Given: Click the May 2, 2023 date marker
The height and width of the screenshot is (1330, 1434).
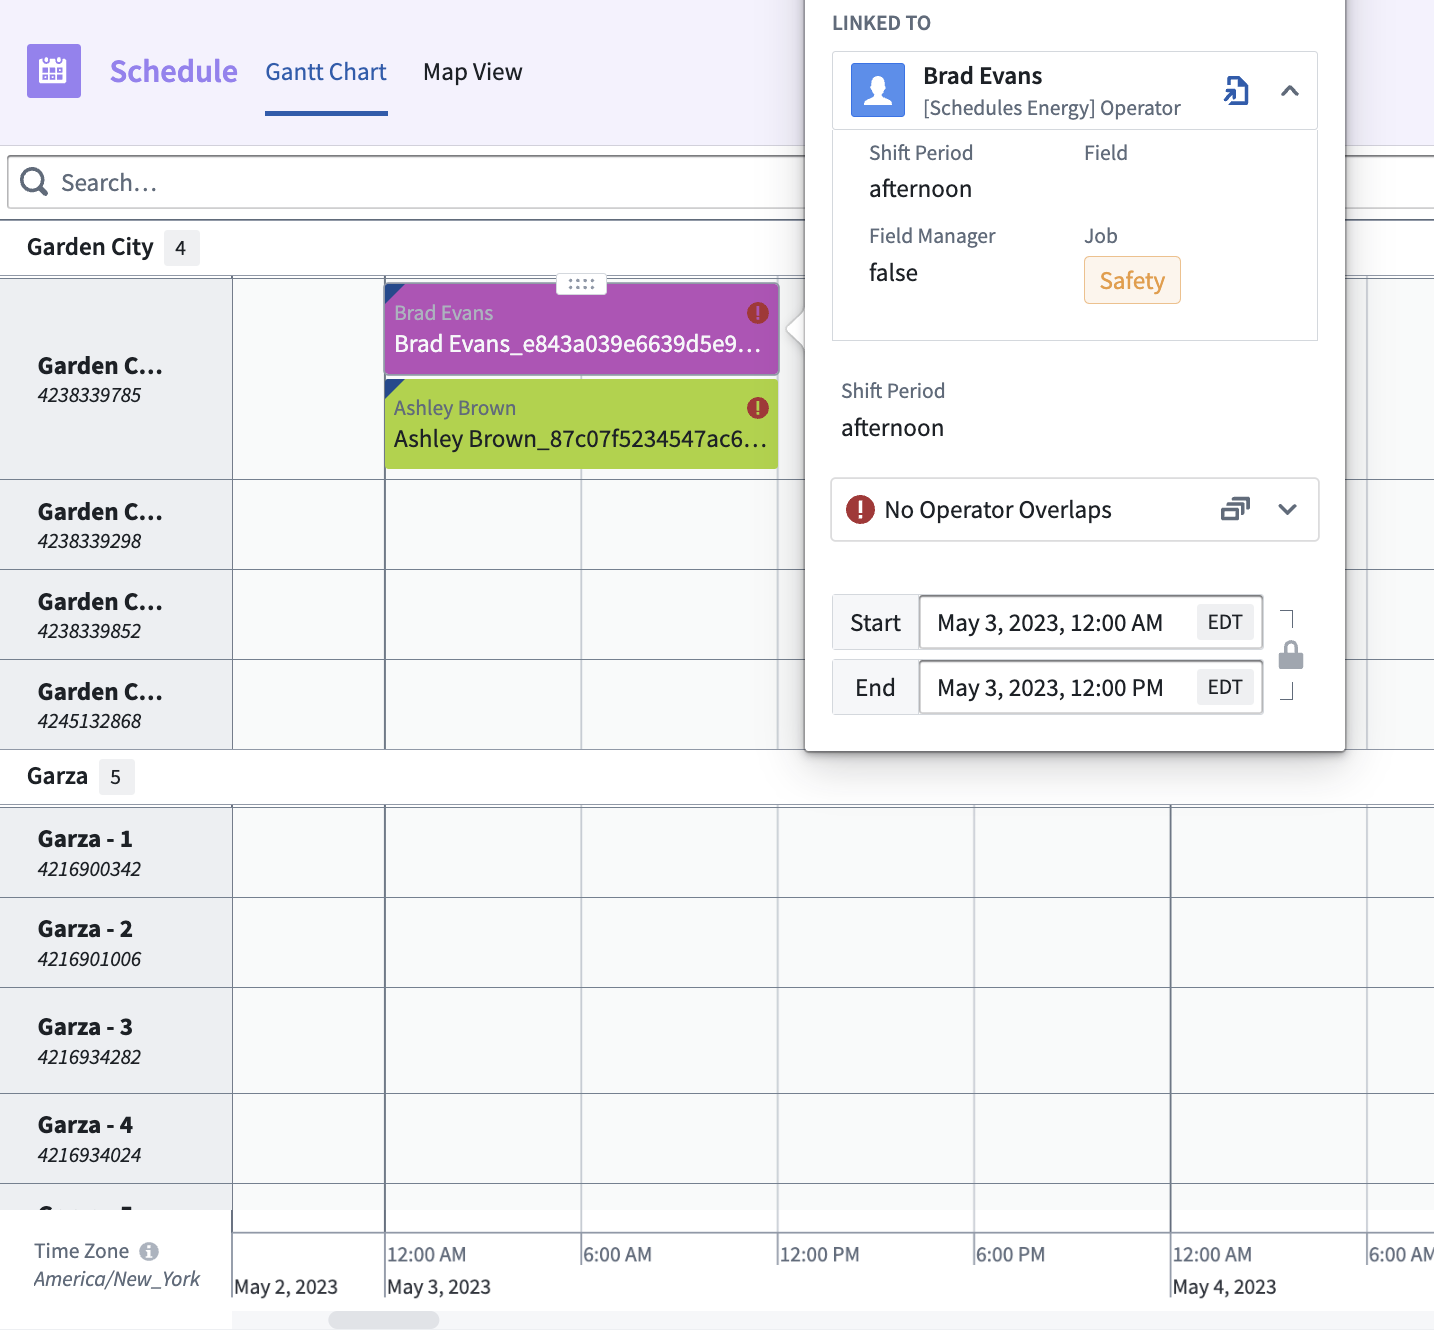Looking at the screenshot, I should point(286,1287).
